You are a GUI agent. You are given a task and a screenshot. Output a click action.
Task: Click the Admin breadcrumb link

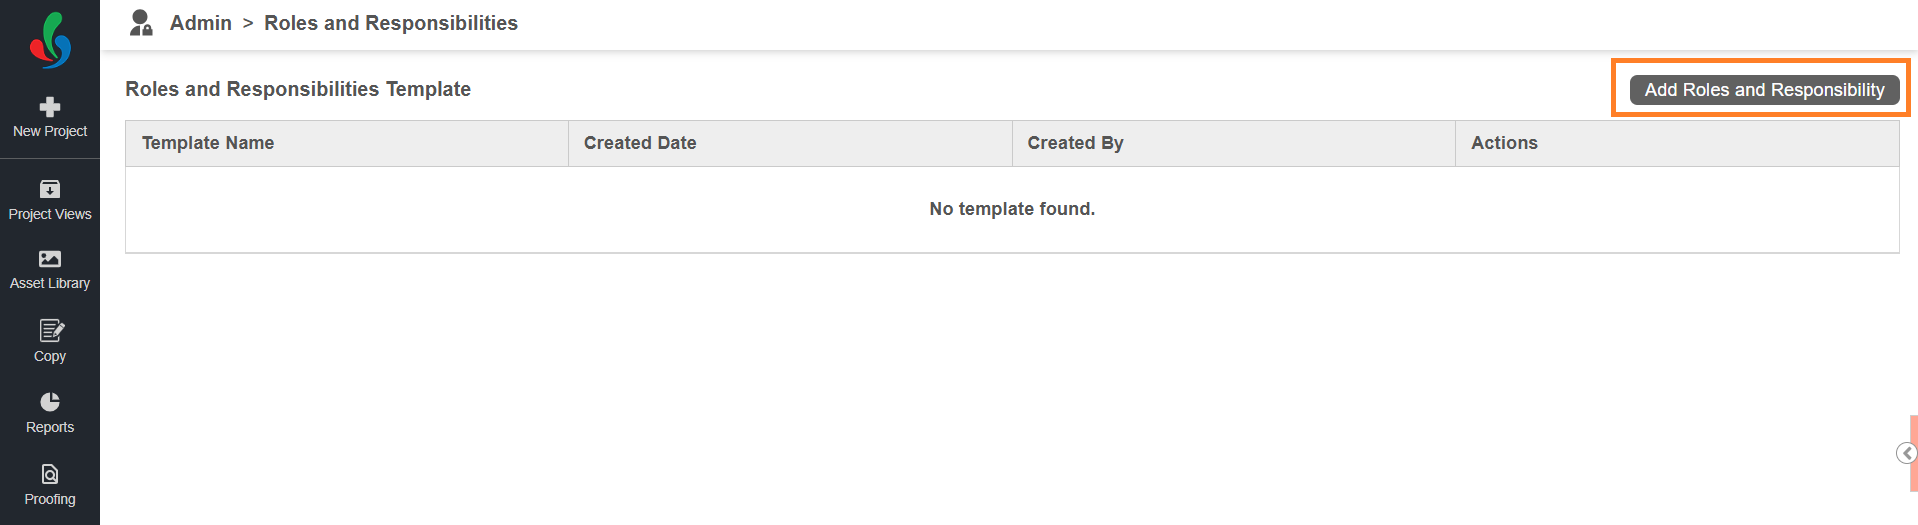pyautogui.click(x=200, y=23)
